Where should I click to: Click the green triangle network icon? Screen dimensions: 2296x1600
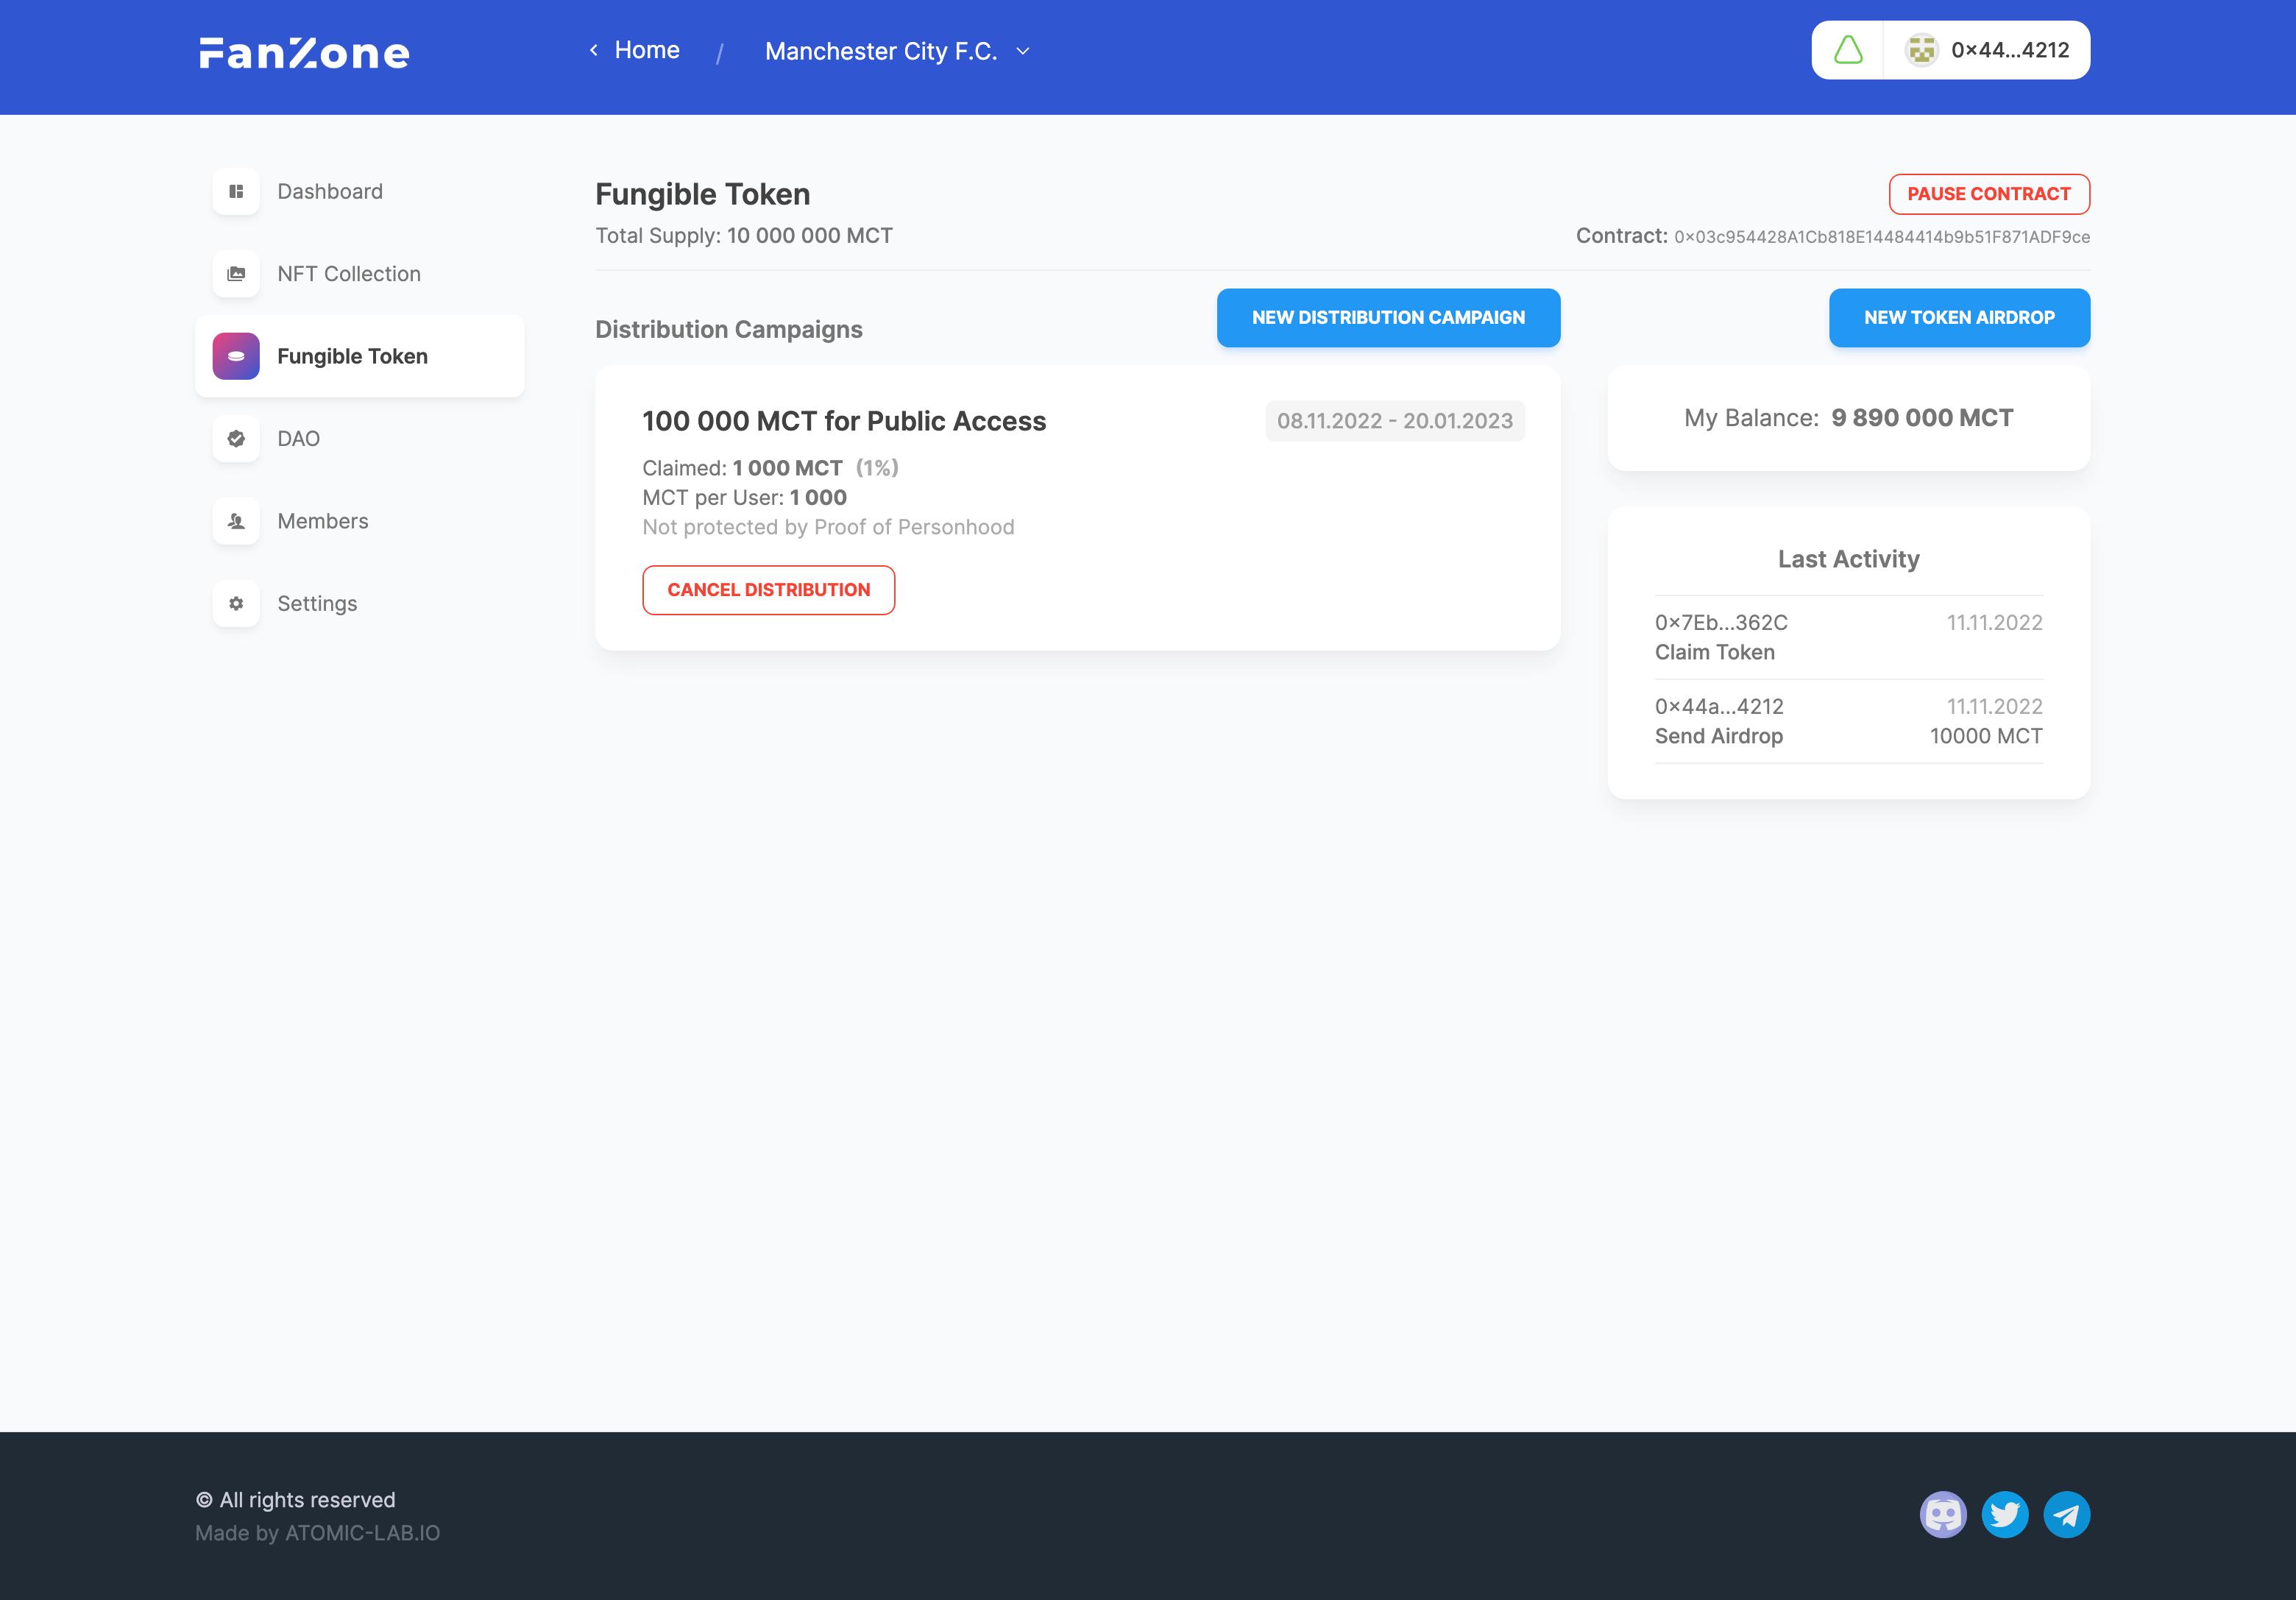click(x=1848, y=50)
